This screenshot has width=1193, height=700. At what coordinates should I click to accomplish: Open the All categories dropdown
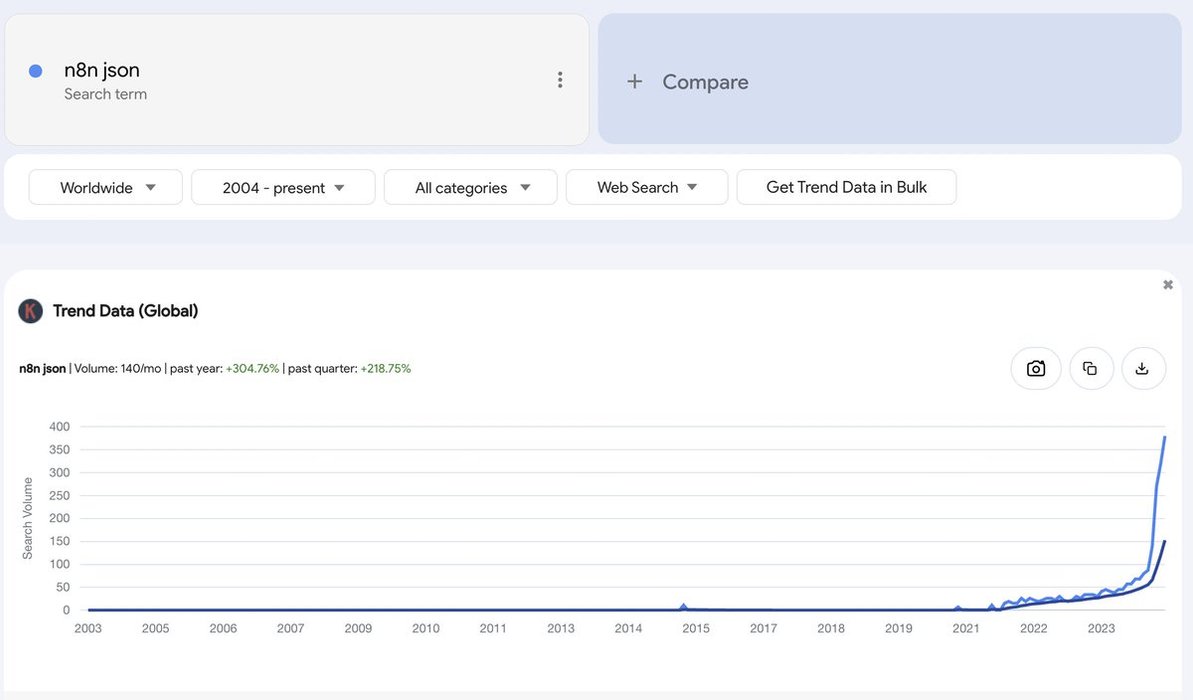[471, 188]
